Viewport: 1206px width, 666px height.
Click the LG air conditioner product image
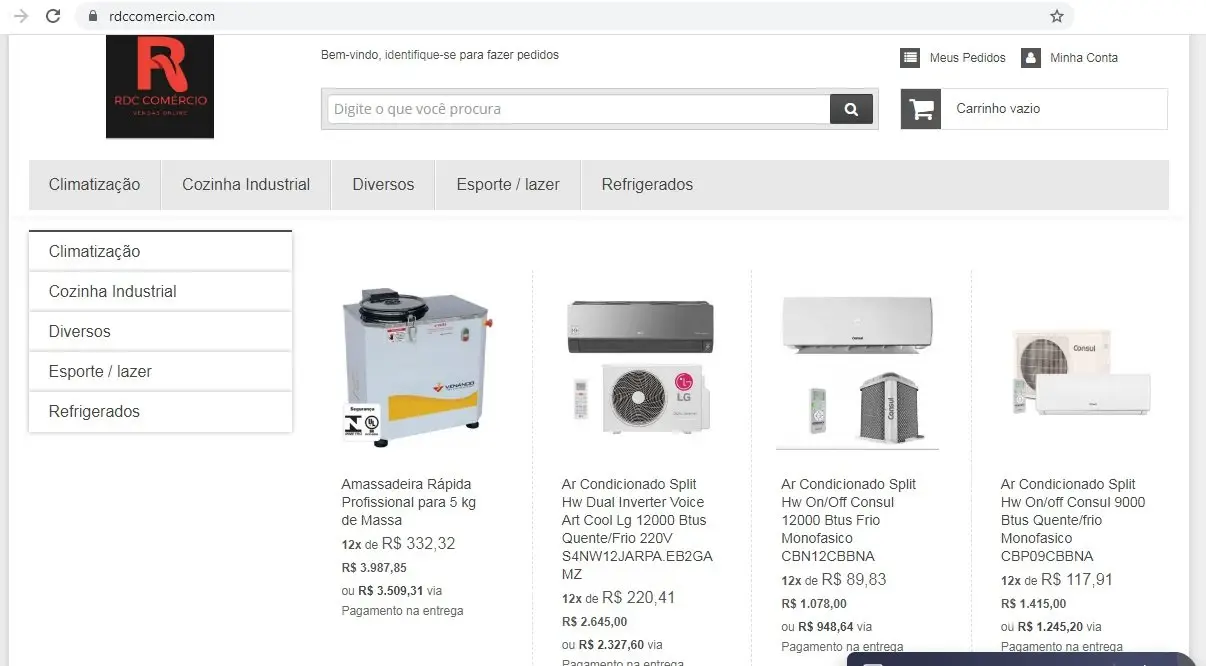(640, 366)
